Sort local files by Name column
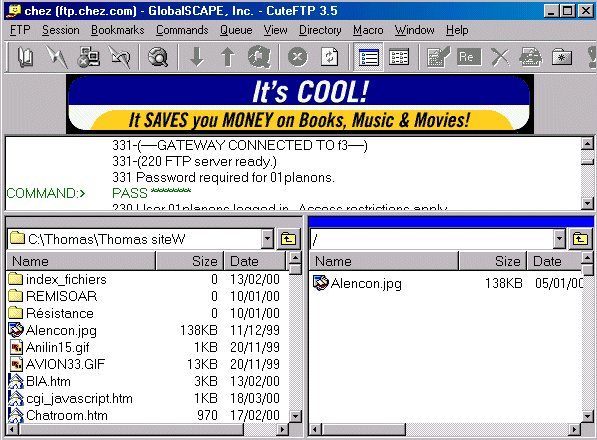This screenshot has width=597, height=440. 81,261
